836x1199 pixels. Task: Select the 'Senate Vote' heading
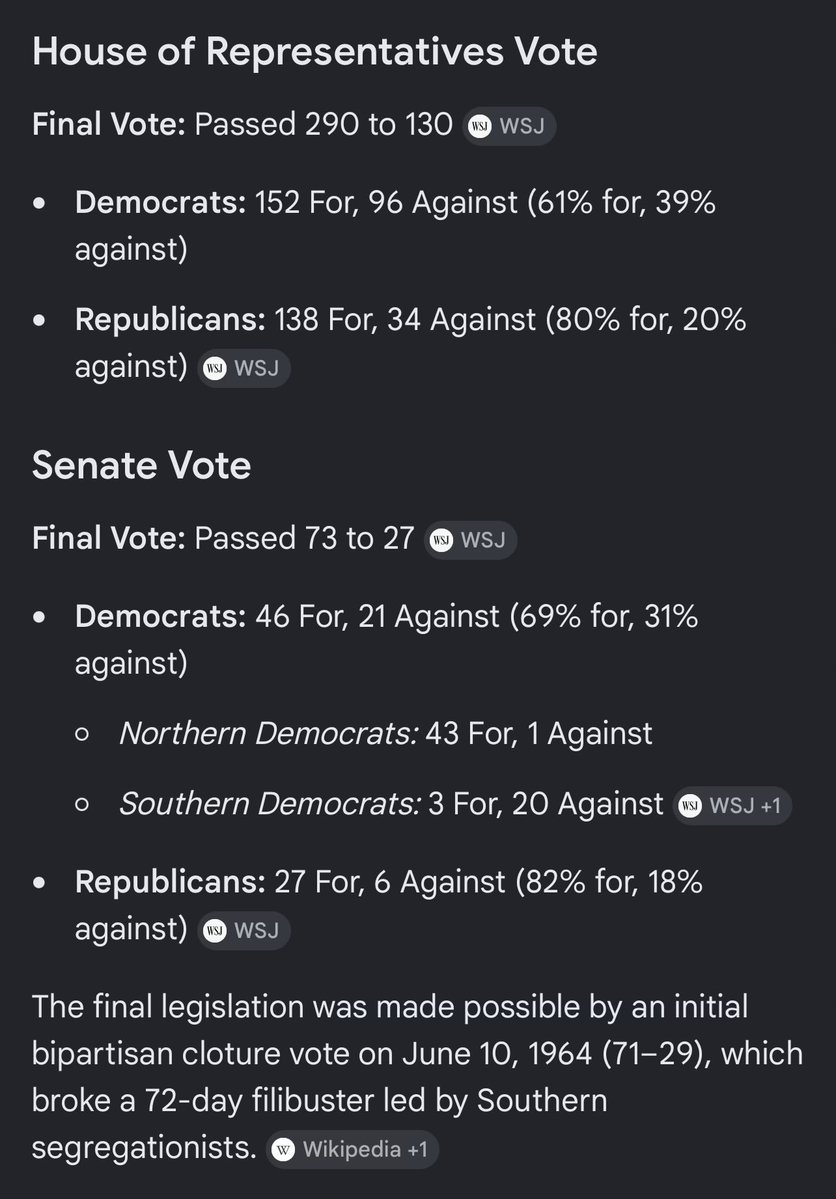click(x=142, y=465)
